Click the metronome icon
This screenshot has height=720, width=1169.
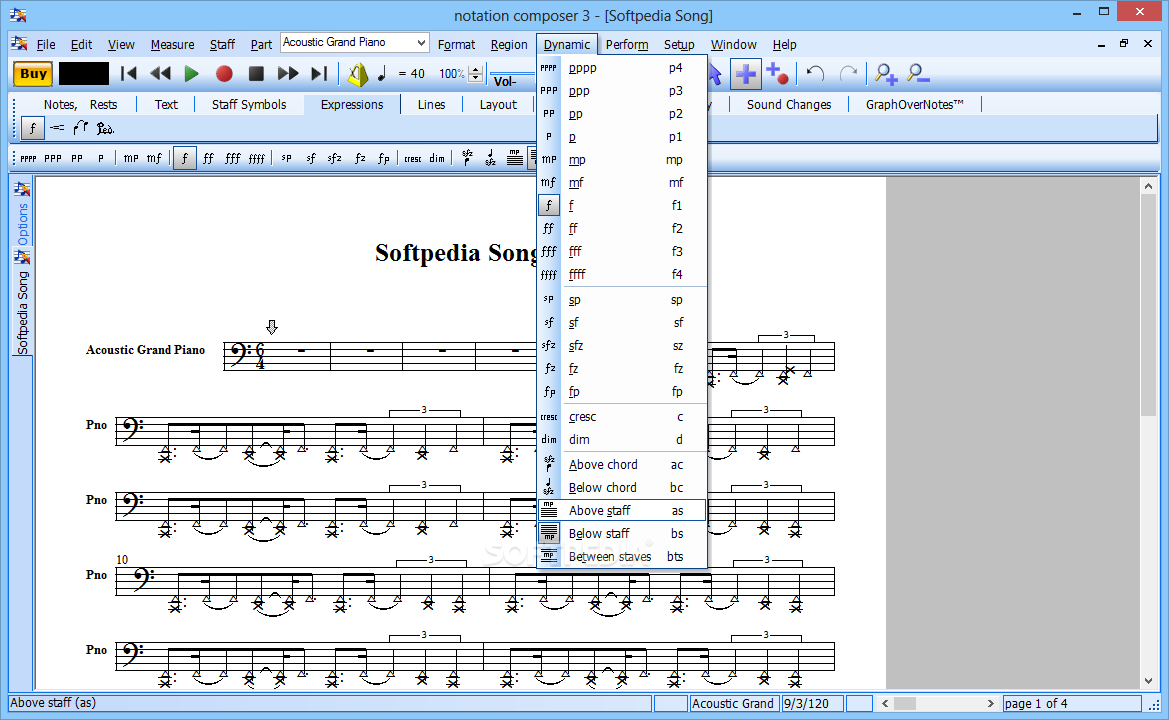pyautogui.click(x=357, y=73)
